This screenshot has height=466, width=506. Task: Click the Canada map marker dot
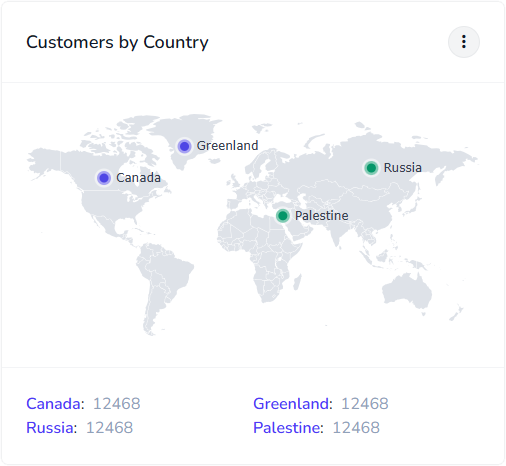[104, 178]
